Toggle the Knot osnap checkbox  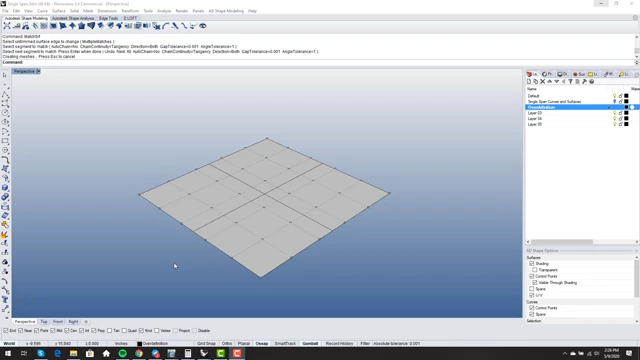141,331
